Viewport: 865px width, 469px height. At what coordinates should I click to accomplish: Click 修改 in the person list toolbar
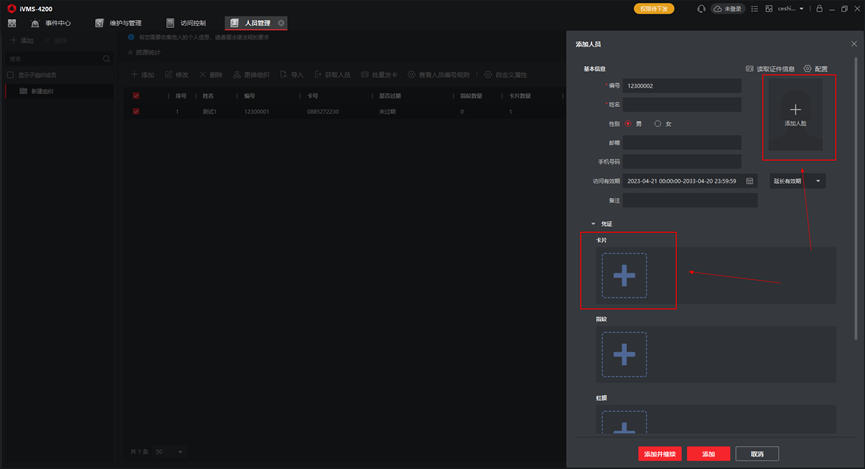point(177,75)
